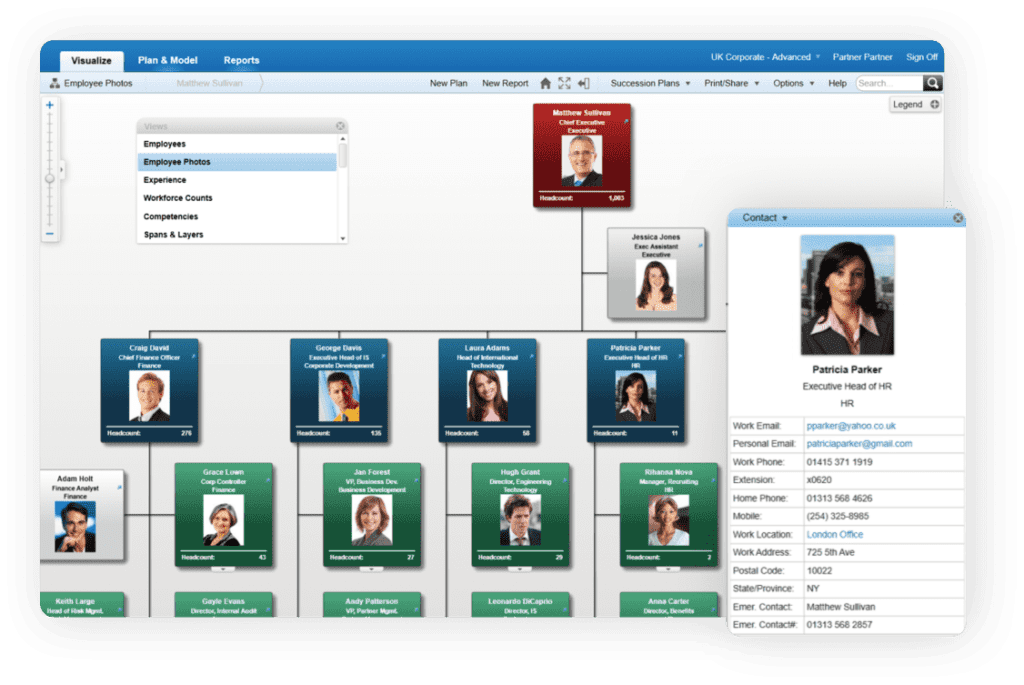The height and width of the screenshot is (685, 1024).
Task: Select Competencies in the Views list
Action: coord(237,216)
